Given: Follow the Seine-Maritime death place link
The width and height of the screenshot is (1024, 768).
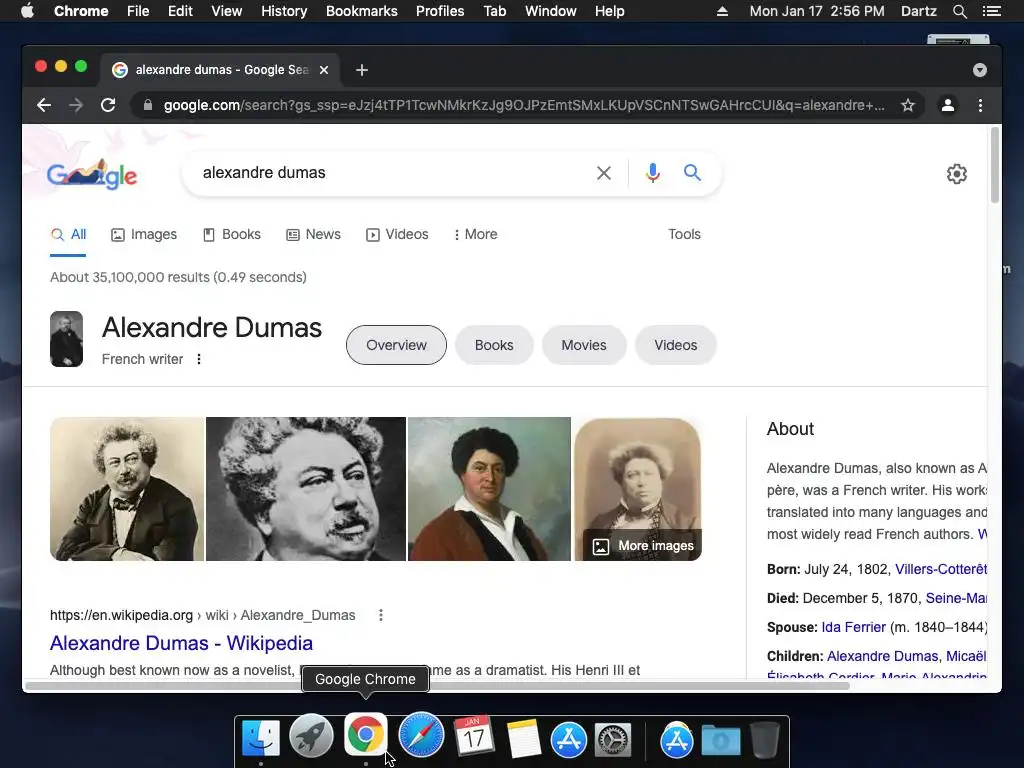Looking at the screenshot, I should click(x=956, y=598).
